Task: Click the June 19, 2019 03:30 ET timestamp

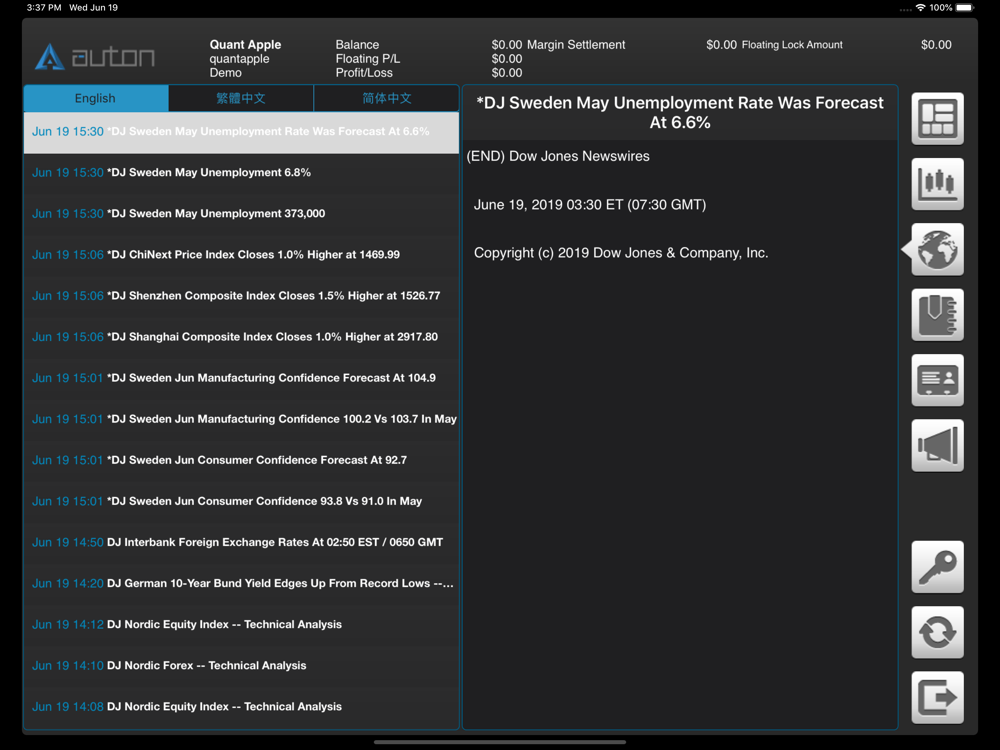Action: pos(590,205)
